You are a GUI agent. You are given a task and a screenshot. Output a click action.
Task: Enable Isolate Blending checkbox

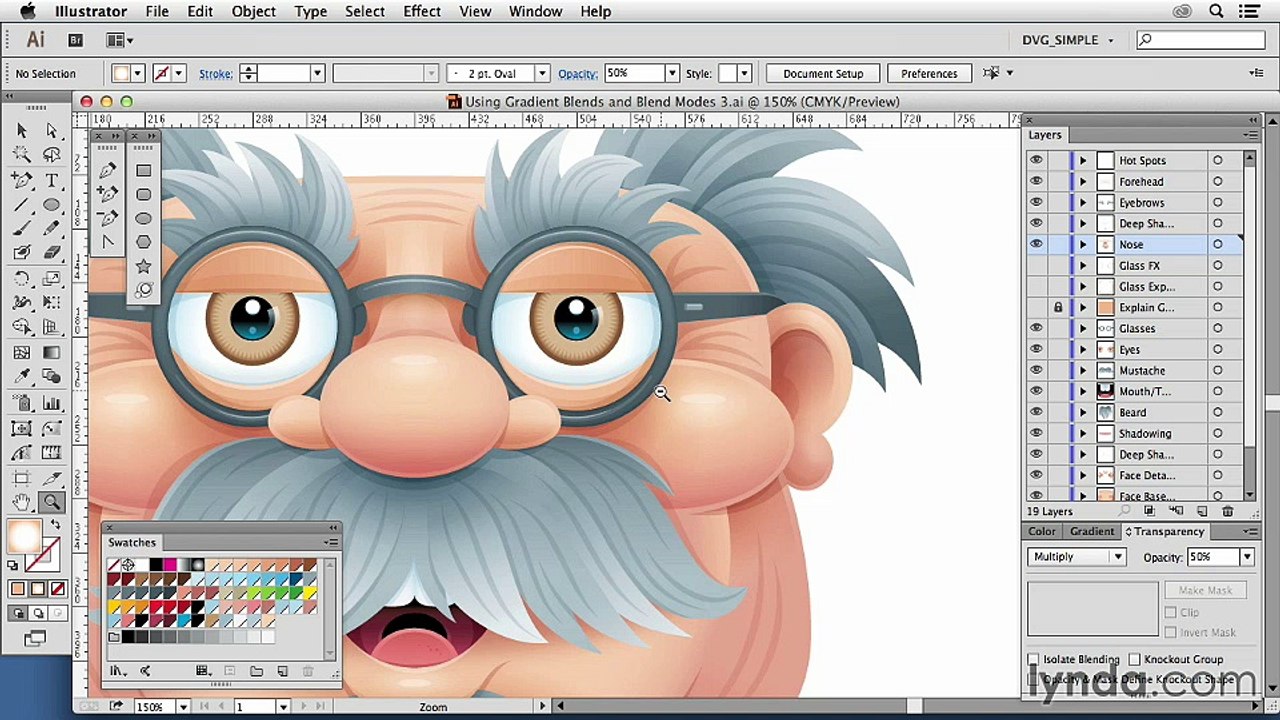1034,659
